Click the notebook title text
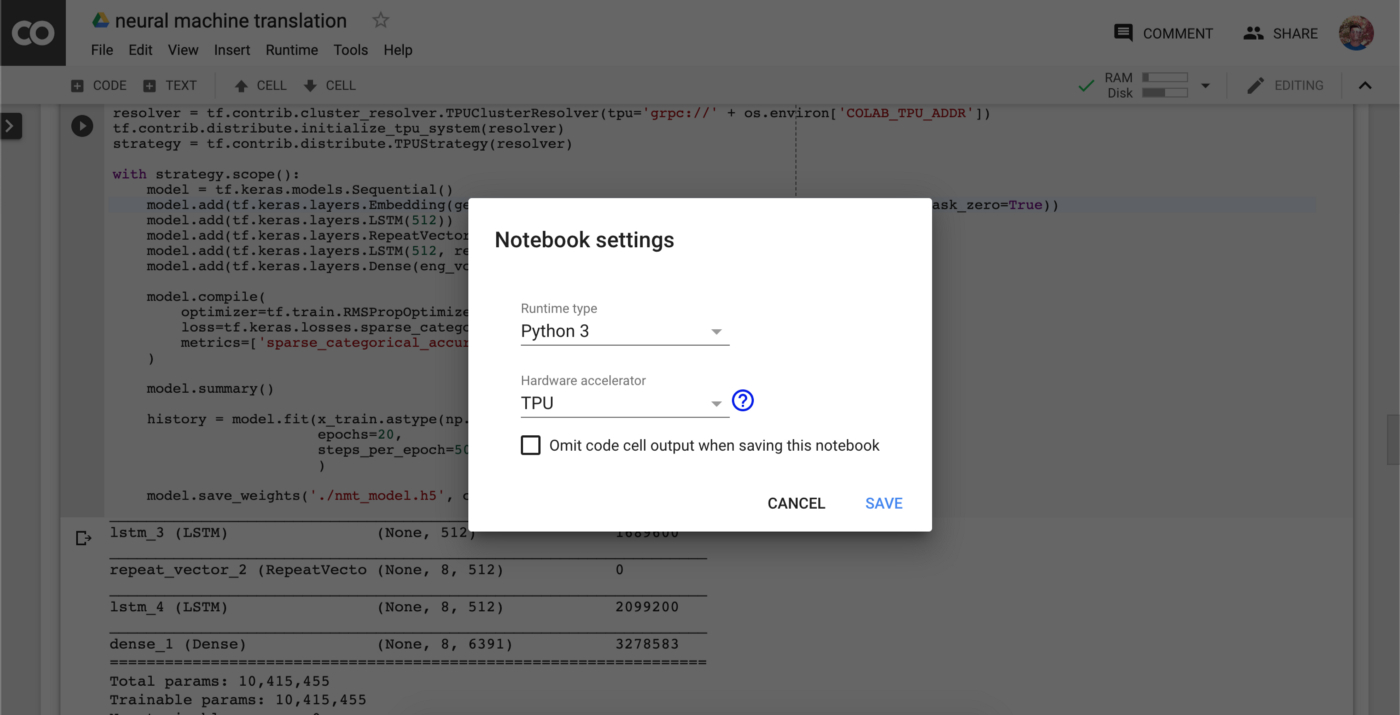Image resolution: width=1400 pixels, height=715 pixels. click(x=231, y=20)
